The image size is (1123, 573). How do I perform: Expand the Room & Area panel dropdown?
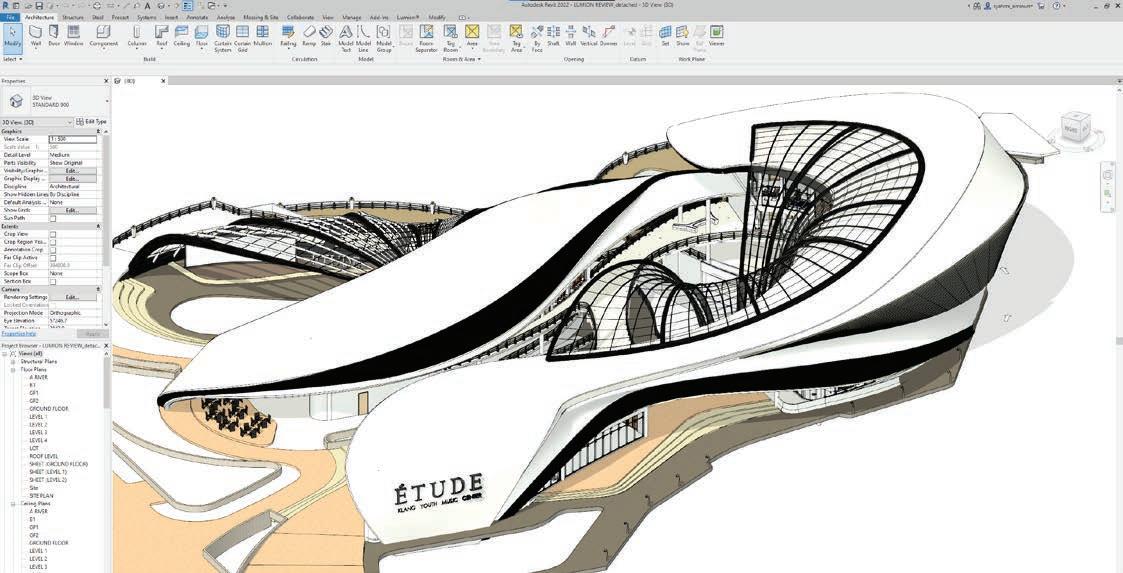462,59
